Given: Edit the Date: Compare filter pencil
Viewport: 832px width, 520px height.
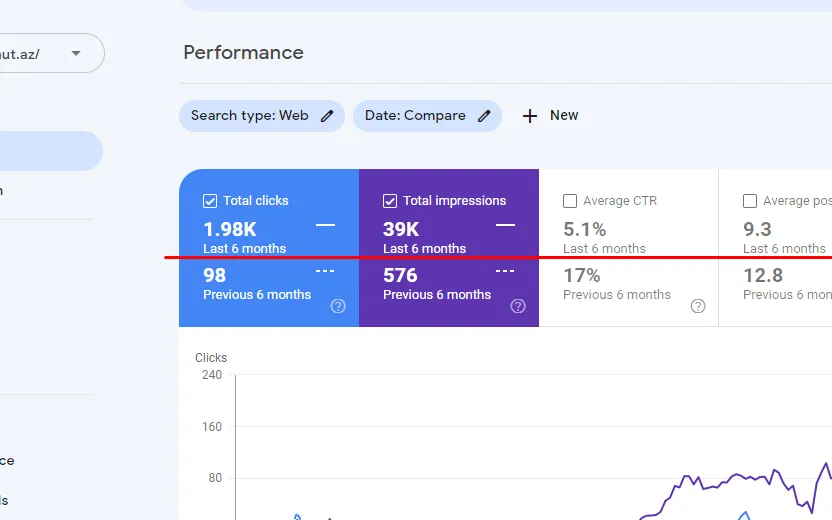Looking at the screenshot, I should click(484, 116).
